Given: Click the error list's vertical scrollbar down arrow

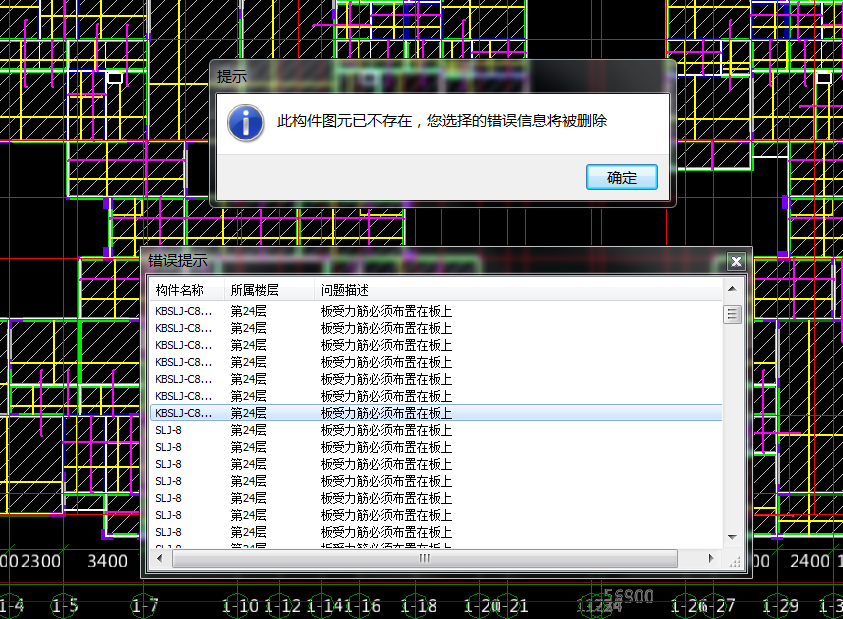Looking at the screenshot, I should [x=732, y=537].
